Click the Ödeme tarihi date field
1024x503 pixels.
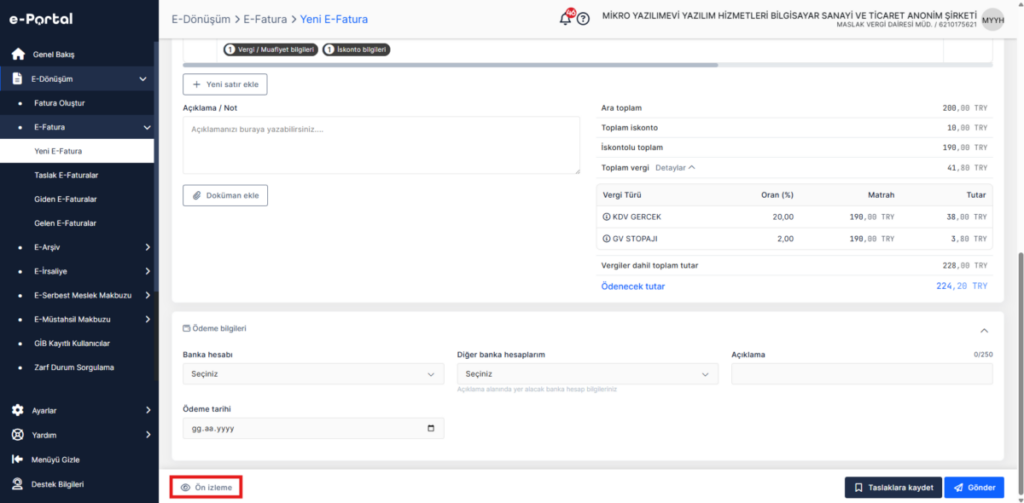click(313, 429)
